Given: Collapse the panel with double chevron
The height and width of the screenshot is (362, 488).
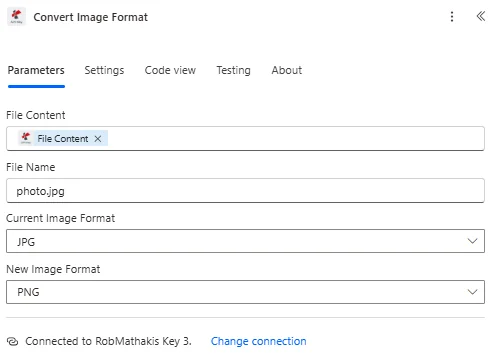Looking at the screenshot, I should point(480,16).
